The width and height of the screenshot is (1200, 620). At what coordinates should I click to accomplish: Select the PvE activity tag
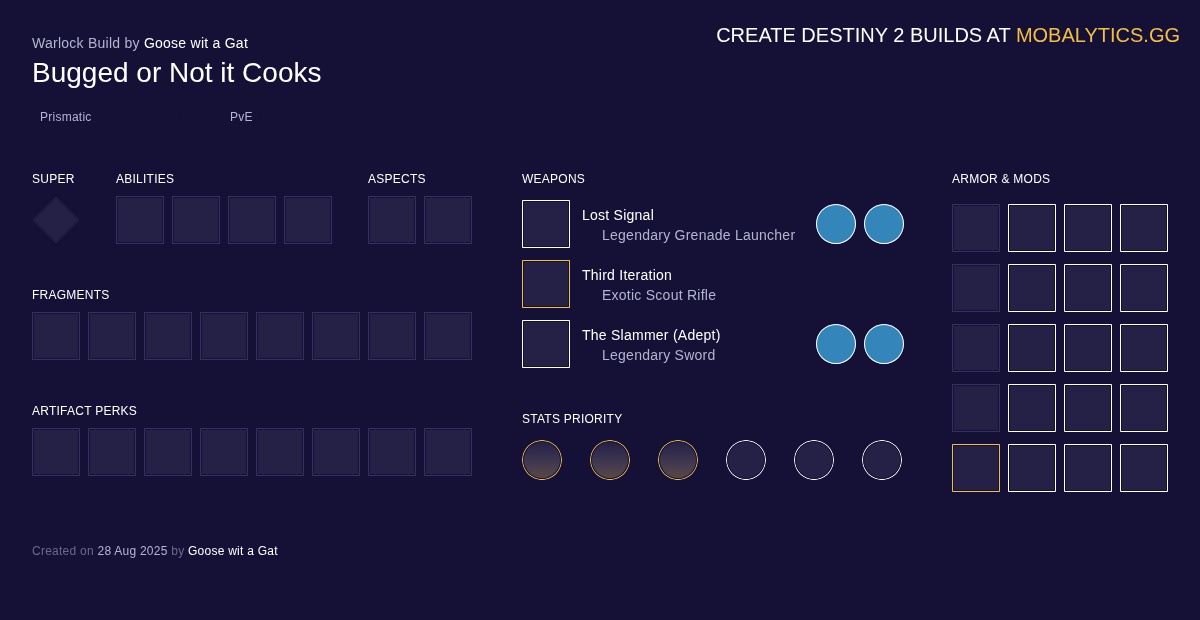coord(241,117)
